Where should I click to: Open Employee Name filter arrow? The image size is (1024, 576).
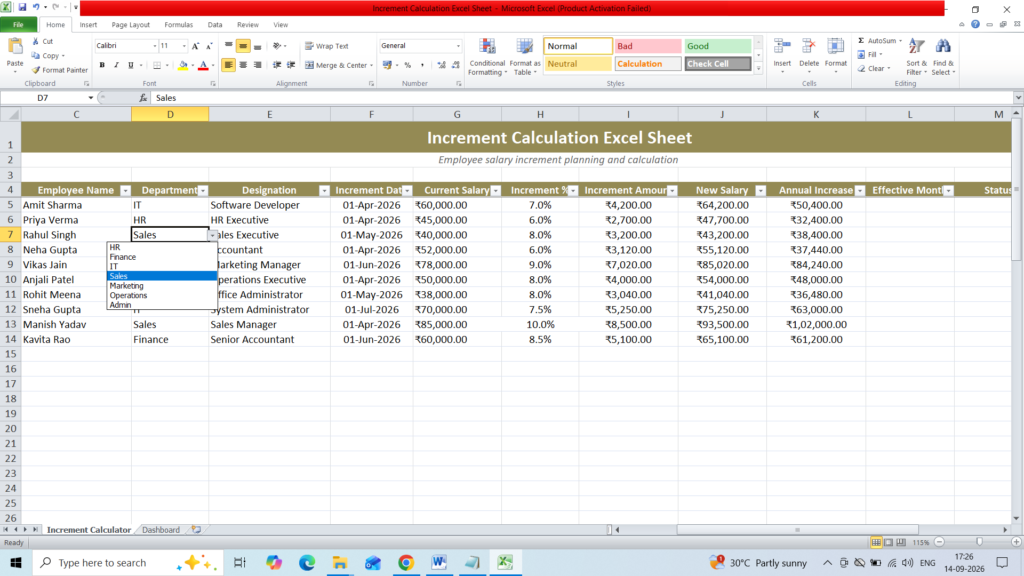pos(125,191)
